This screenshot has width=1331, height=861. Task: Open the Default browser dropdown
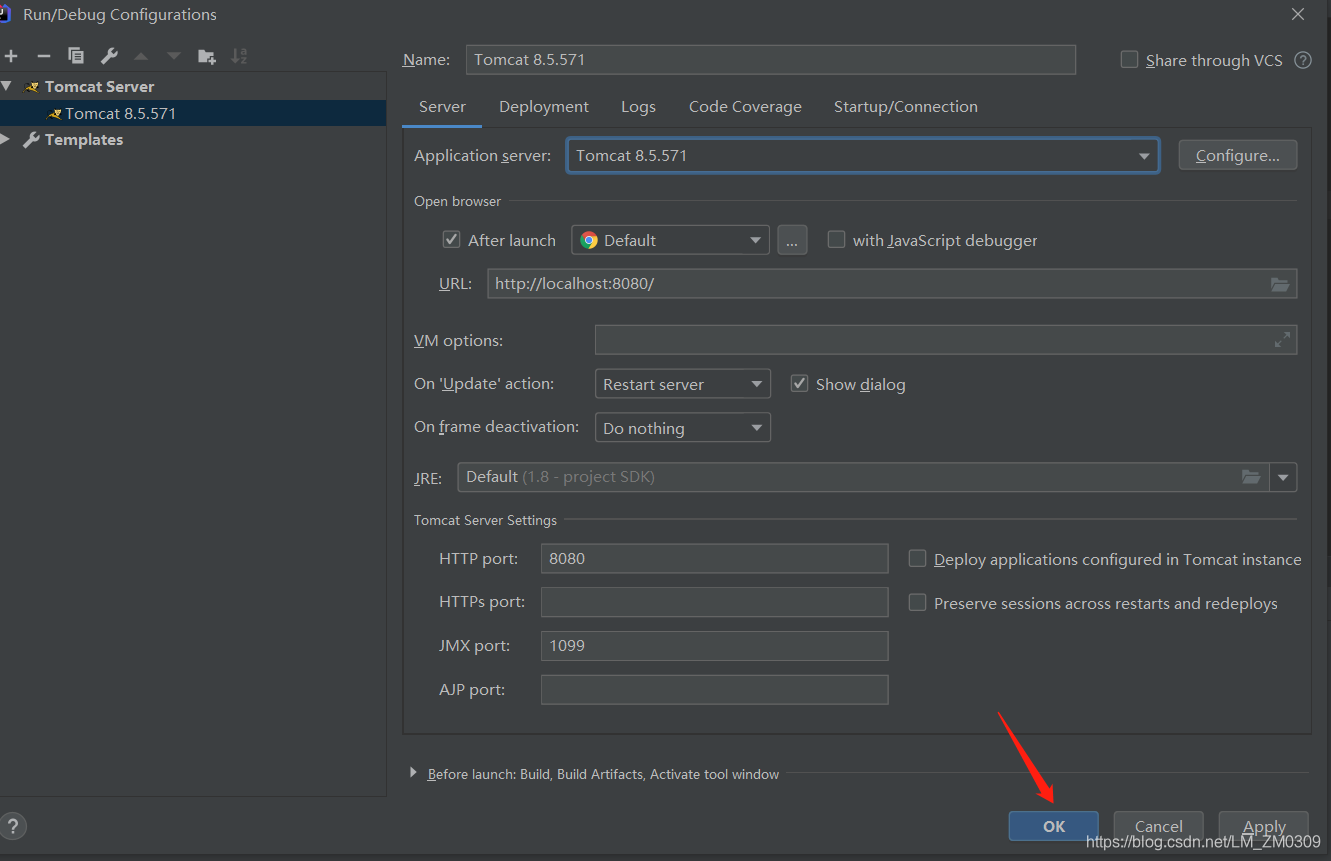pyautogui.click(x=670, y=240)
